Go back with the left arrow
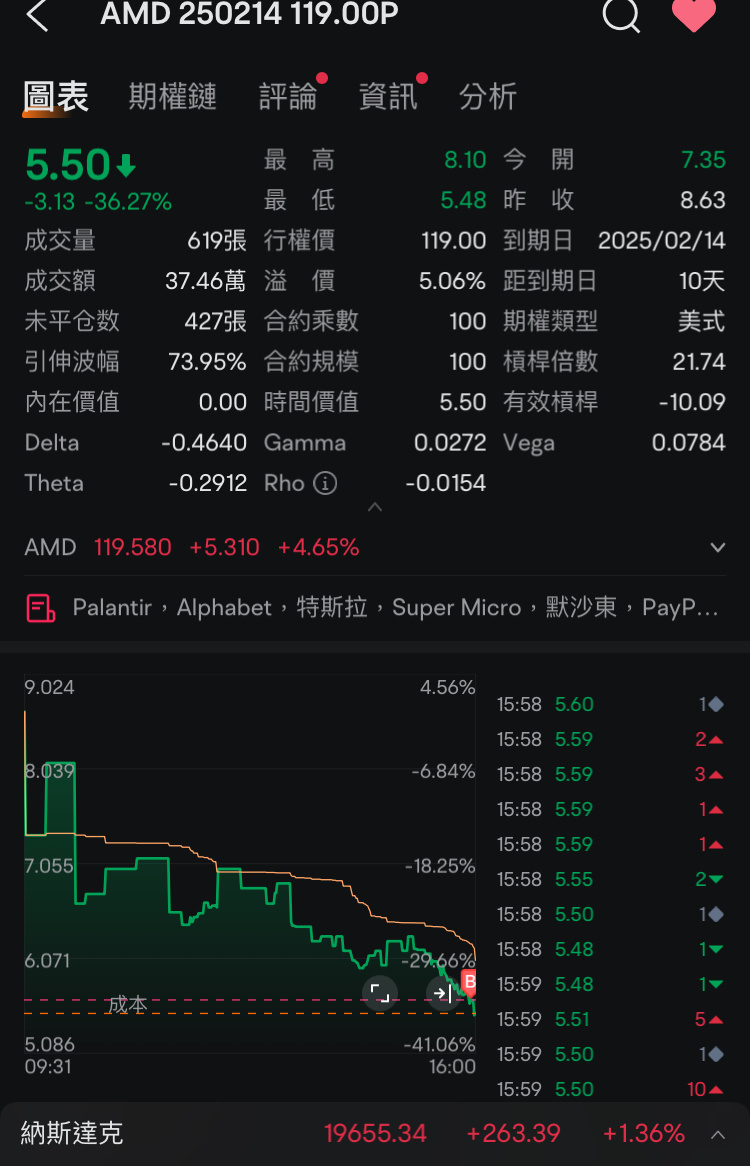Viewport: 750px width, 1166px height. pos(37,15)
